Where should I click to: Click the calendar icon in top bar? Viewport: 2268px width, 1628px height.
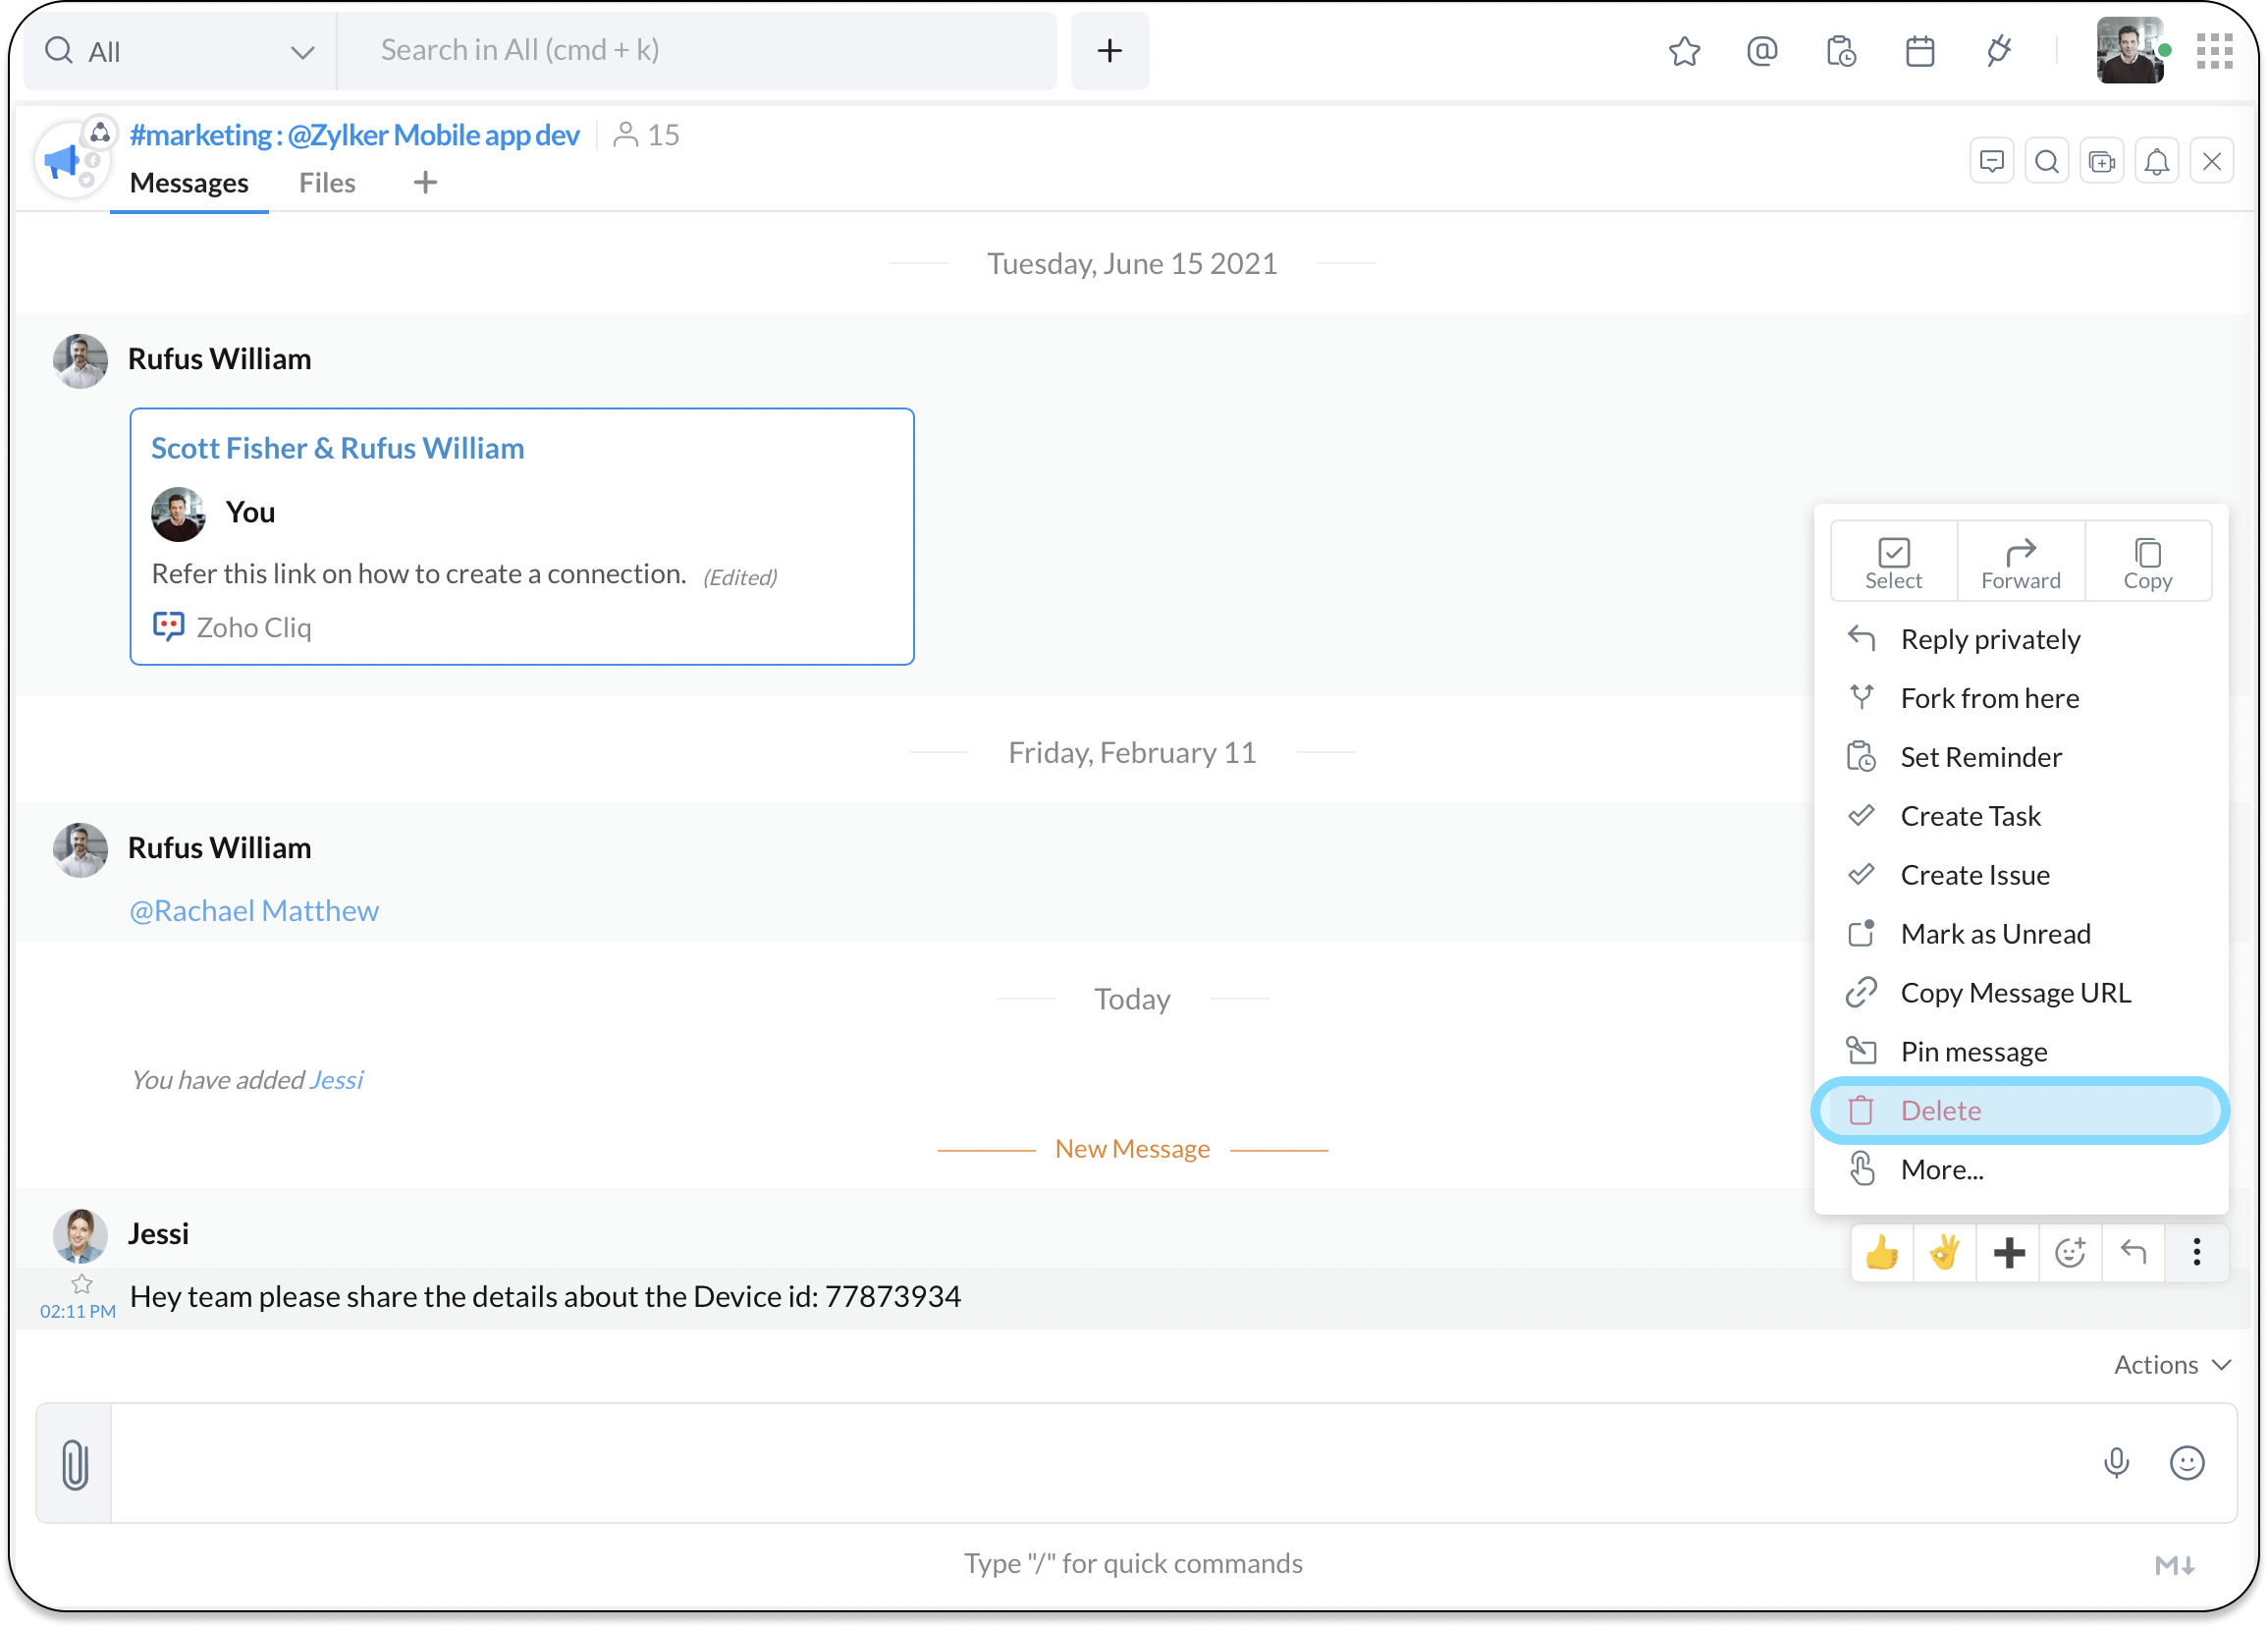click(1919, 51)
